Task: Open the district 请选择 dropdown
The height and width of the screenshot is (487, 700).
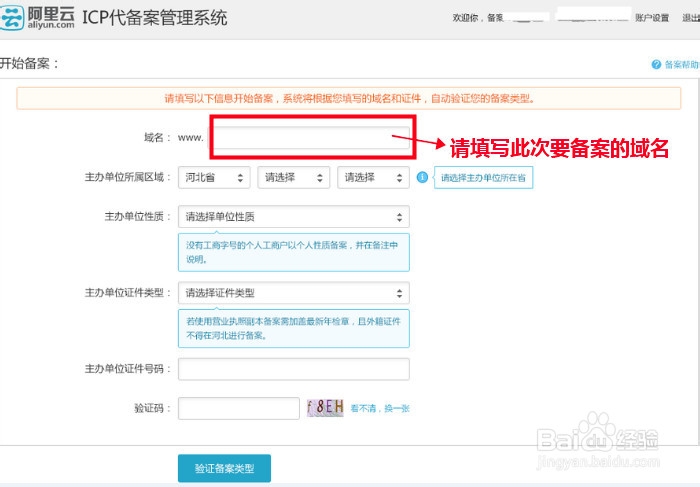Action: click(373, 178)
